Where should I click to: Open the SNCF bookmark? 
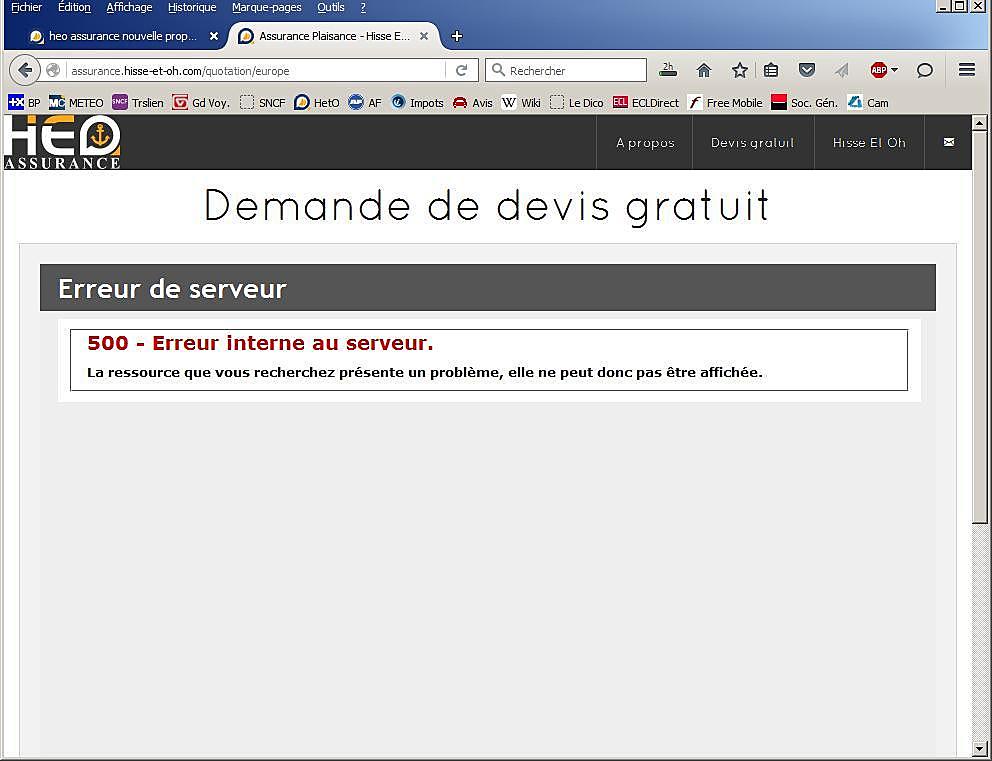(263, 102)
